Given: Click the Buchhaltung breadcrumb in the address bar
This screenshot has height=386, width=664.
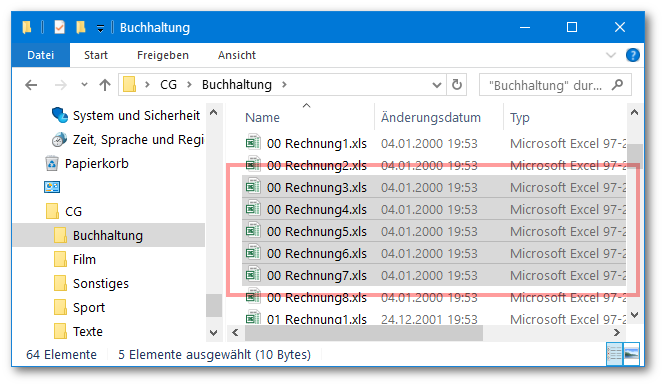Looking at the screenshot, I should point(237,85).
